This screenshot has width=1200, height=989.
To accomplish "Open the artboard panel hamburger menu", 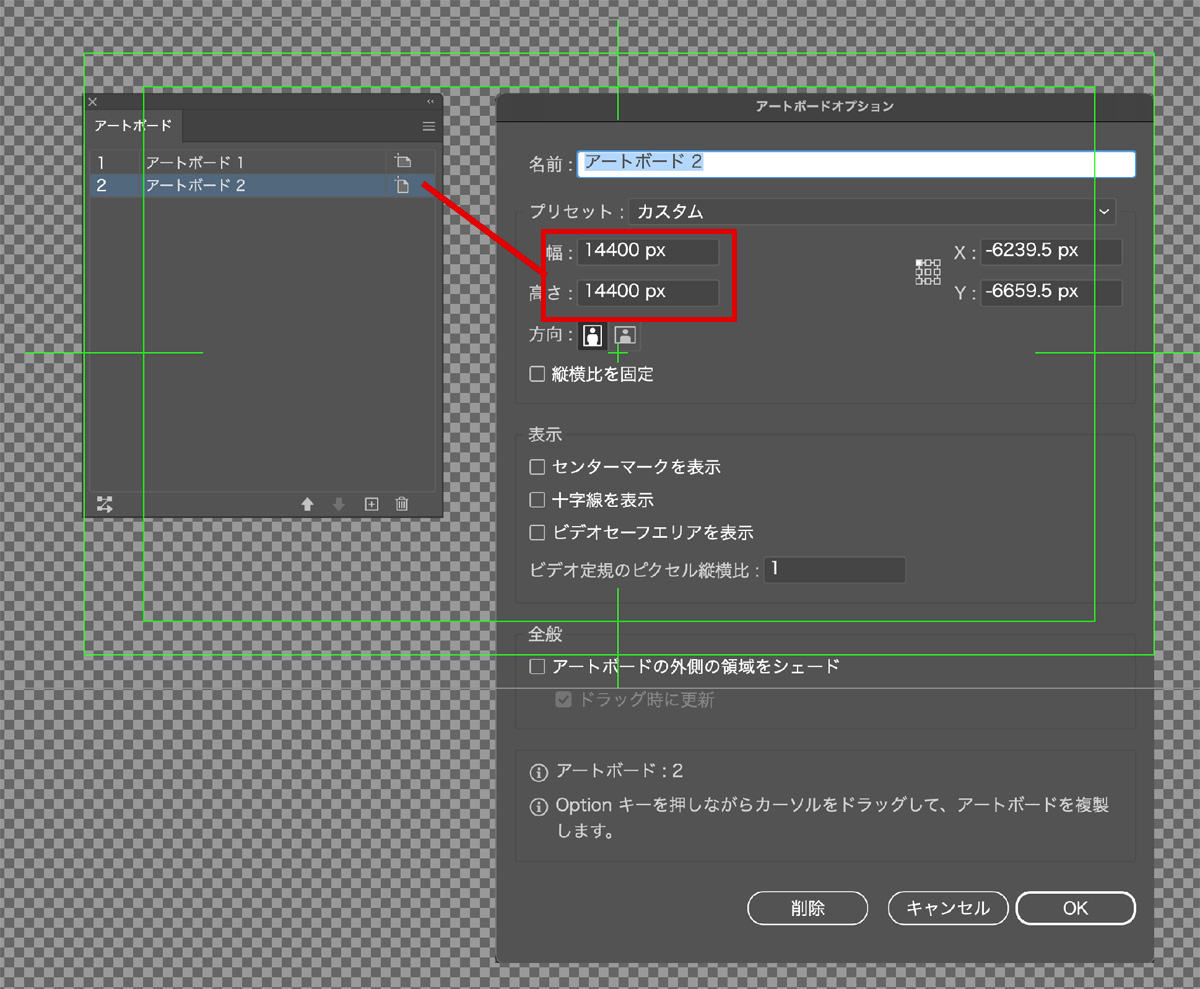I will [428, 127].
